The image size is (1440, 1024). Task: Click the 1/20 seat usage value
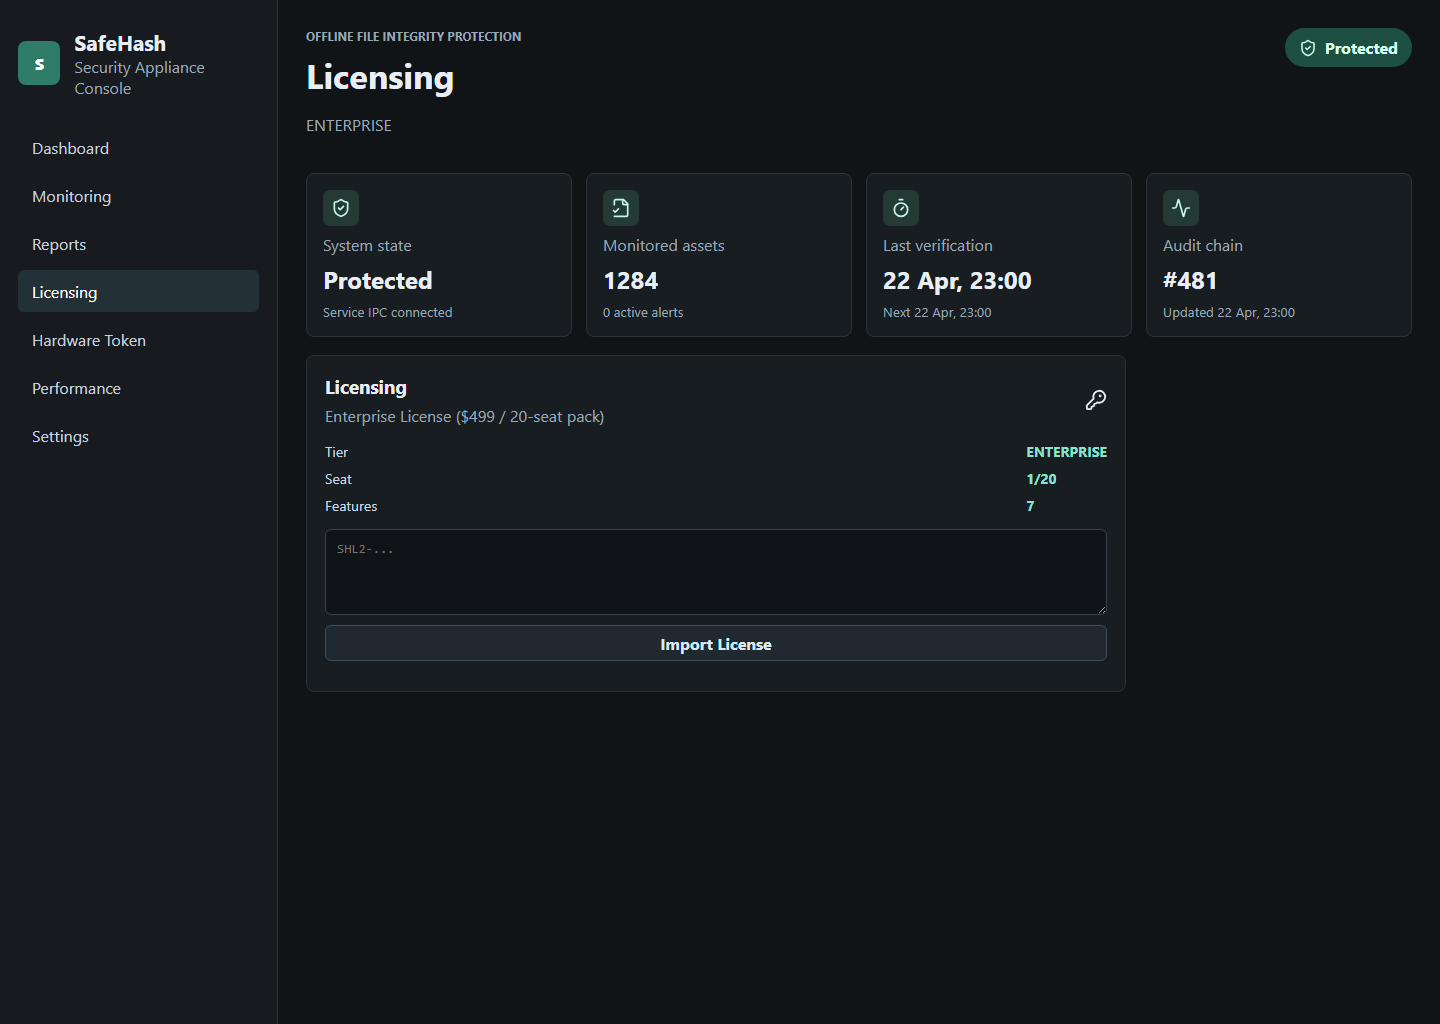(1041, 479)
